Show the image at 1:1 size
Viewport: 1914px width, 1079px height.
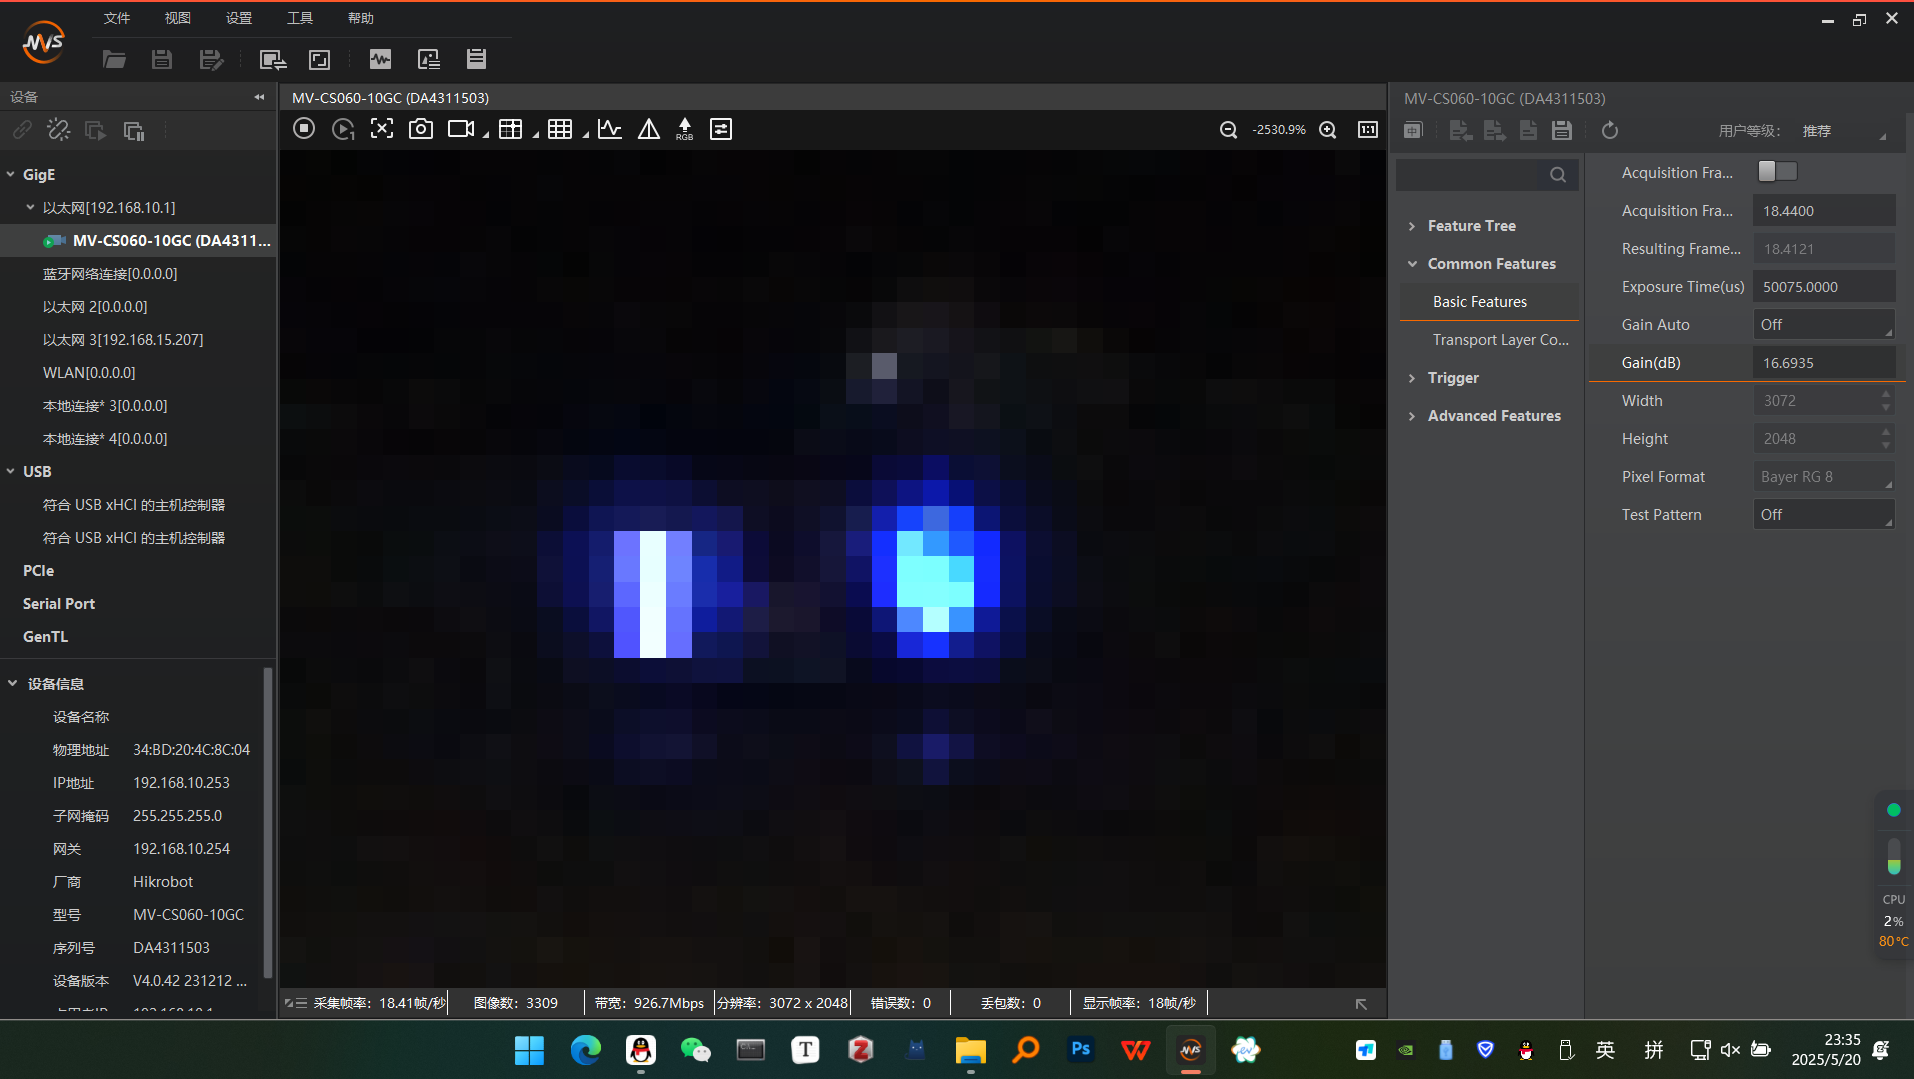click(1368, 130)
